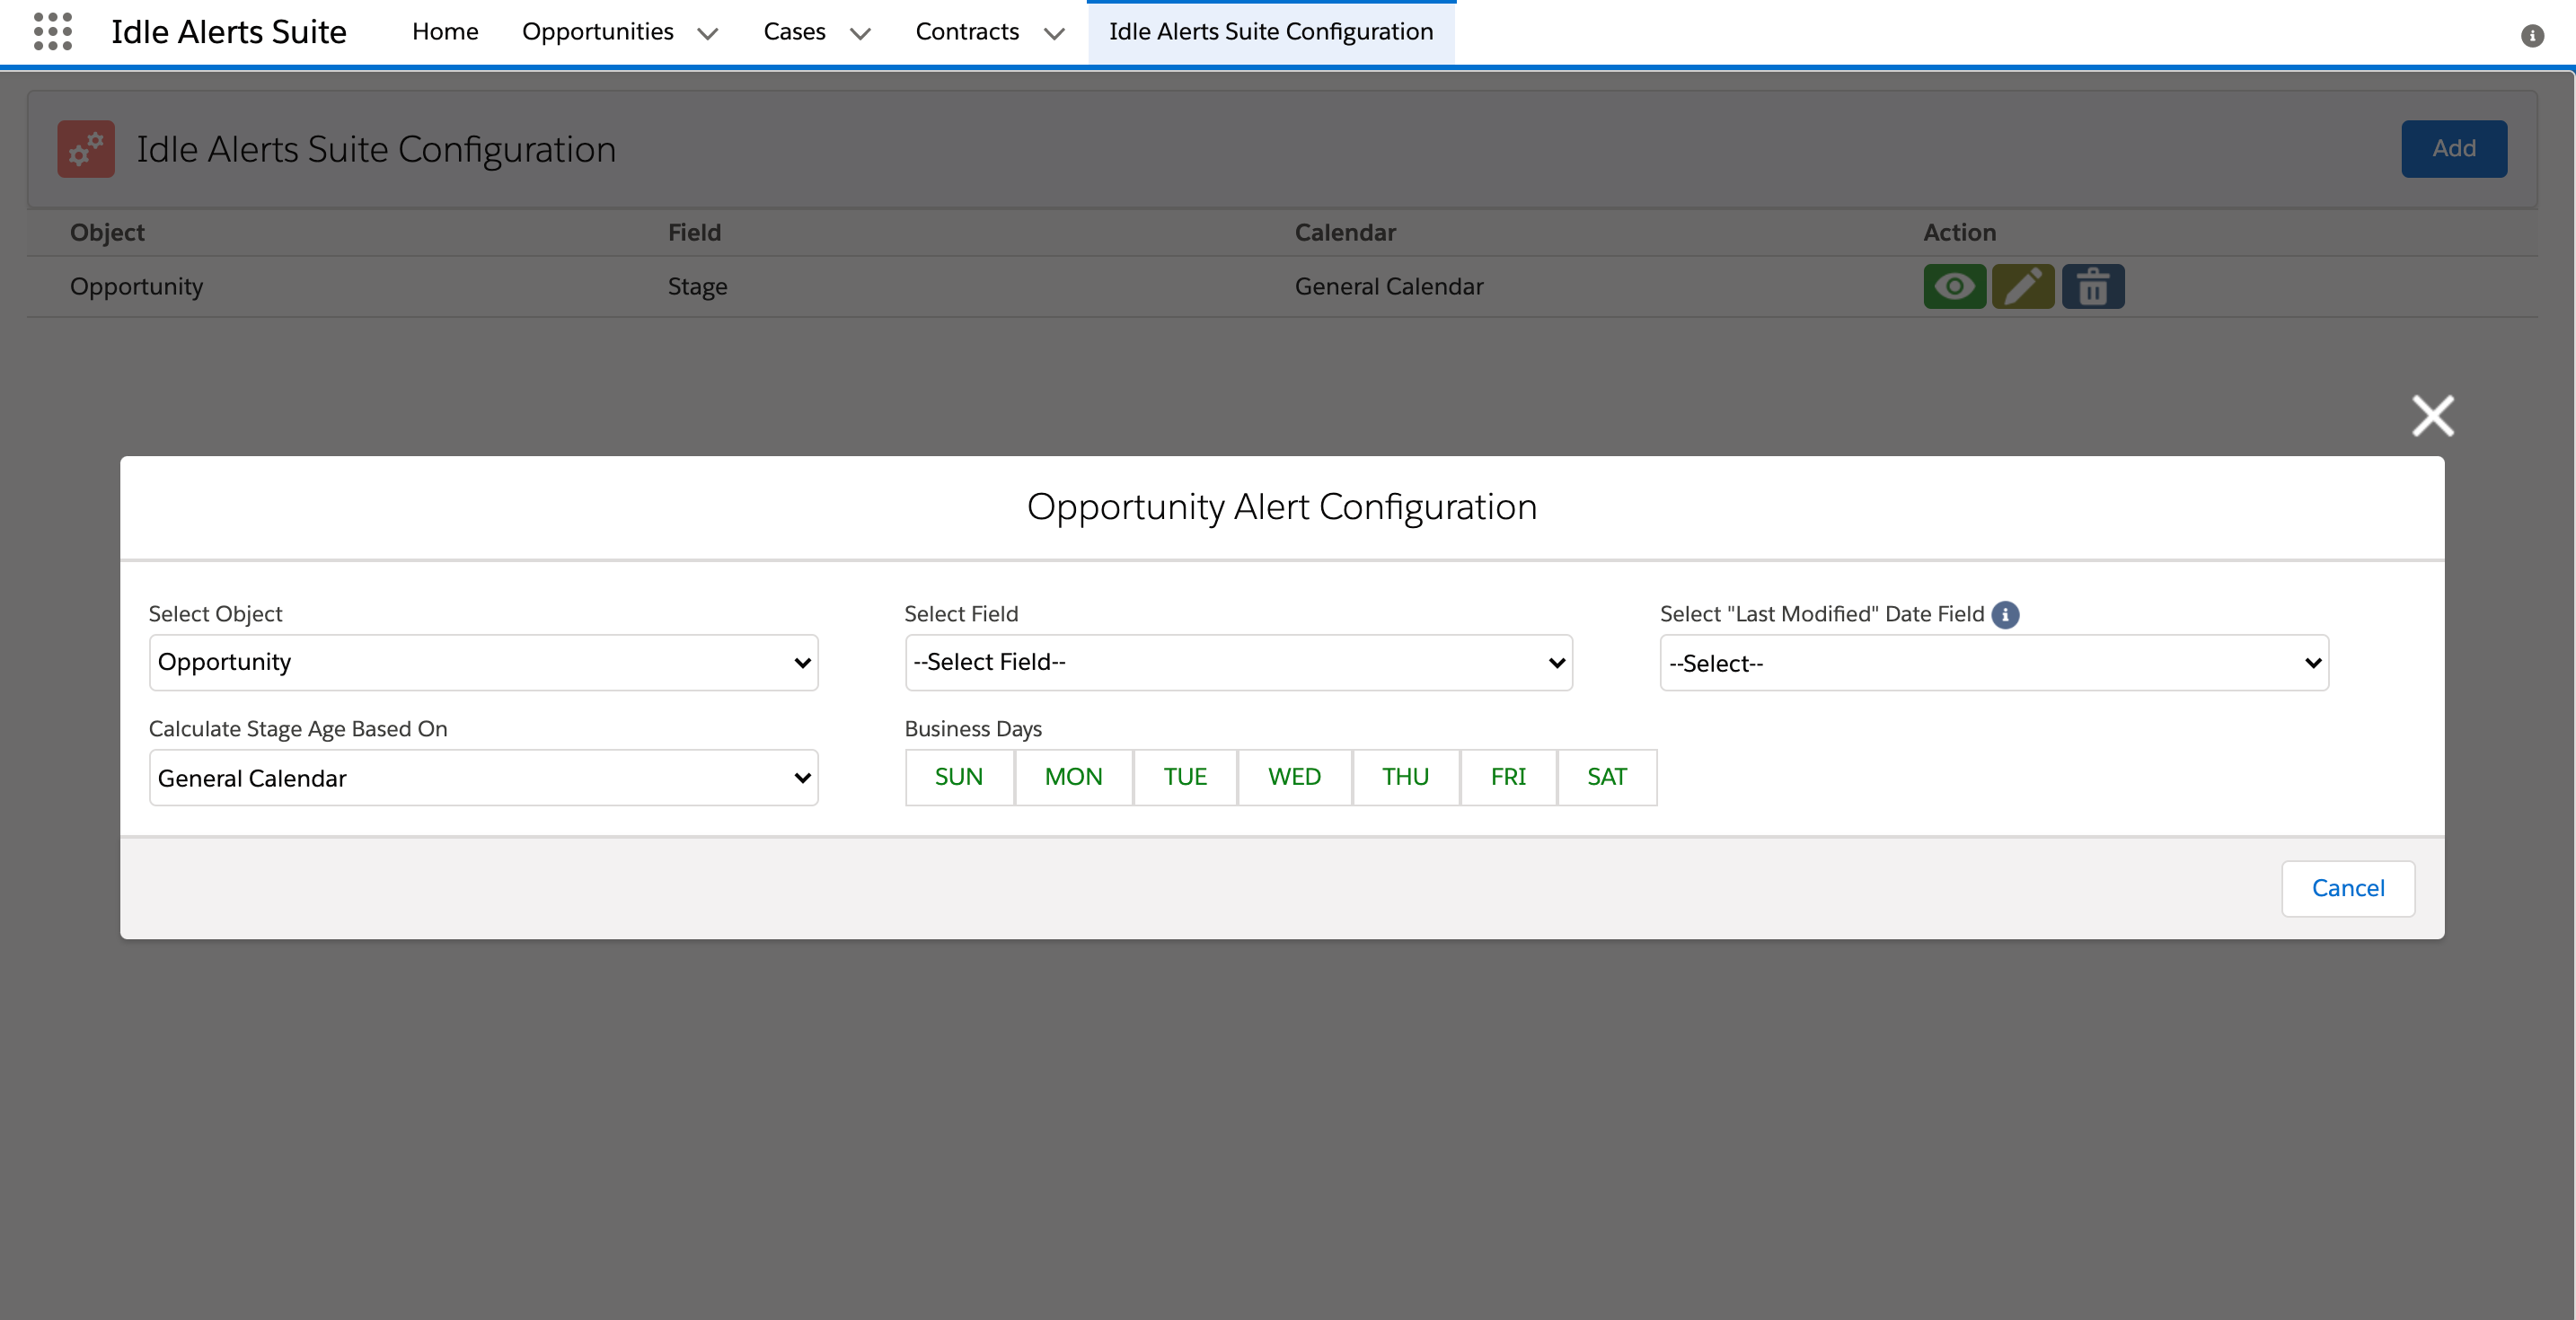Image resolution: width=2576 pixels, height=1320 pixels.
Task: Open the Select Last Modified Date Field dropdown
Action: point(1994,662)
